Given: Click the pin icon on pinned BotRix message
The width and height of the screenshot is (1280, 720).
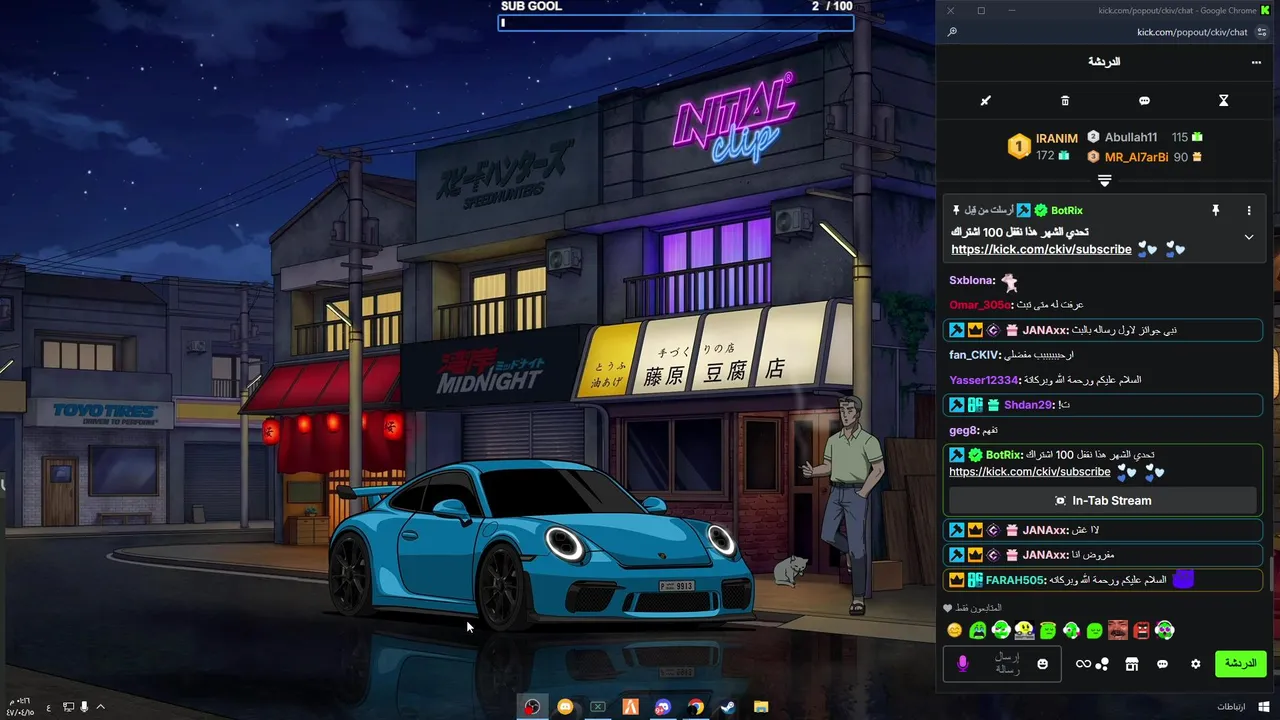Looking at the screenshot, I should (x=1216, y=210).
